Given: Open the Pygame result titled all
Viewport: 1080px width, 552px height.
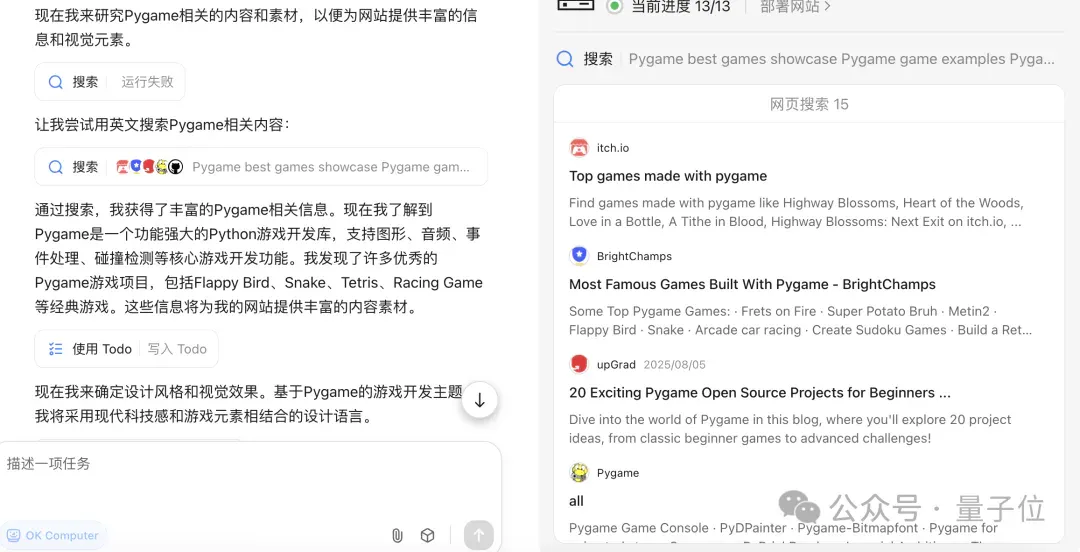Looking at the screenshot, I should click(577, 501).
